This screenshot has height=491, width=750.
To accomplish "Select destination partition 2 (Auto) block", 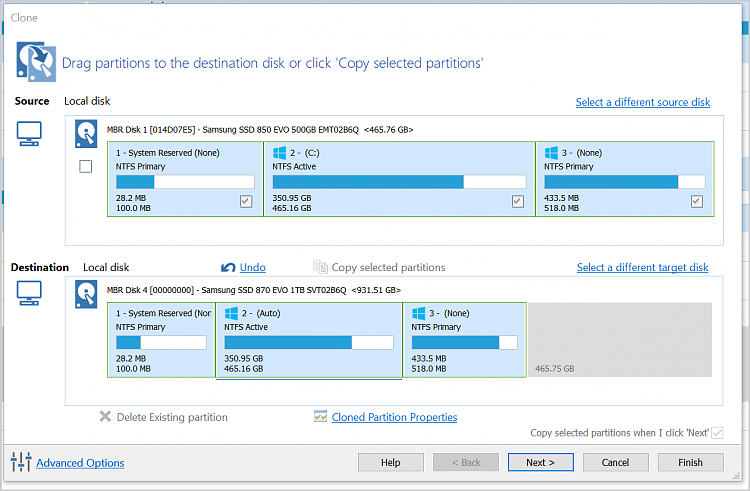I will click(309, 340).
